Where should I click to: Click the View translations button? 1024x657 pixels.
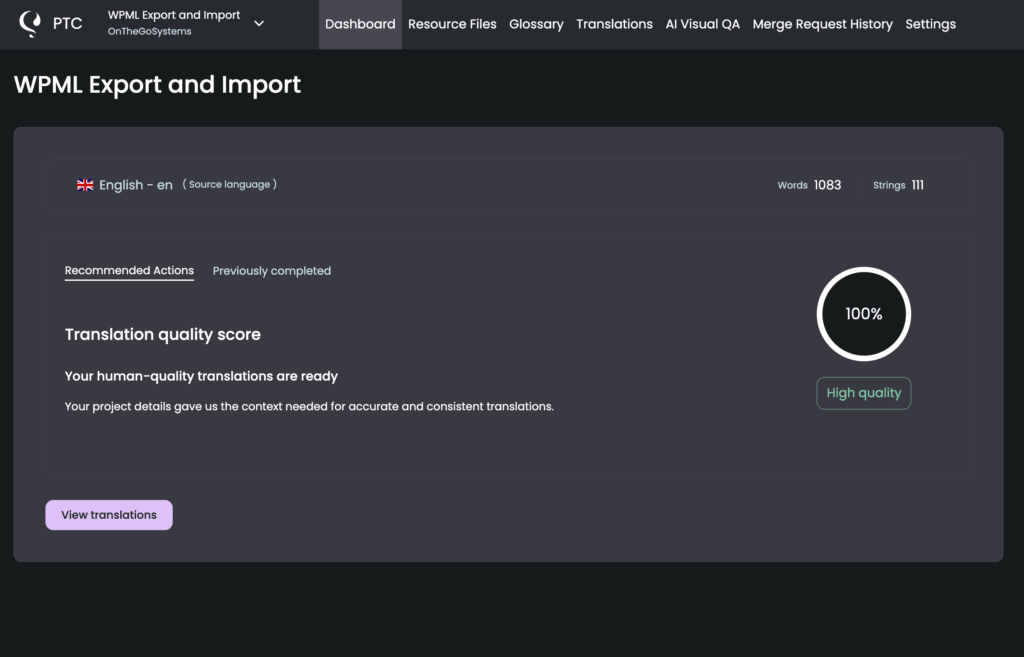coord(109,515)
